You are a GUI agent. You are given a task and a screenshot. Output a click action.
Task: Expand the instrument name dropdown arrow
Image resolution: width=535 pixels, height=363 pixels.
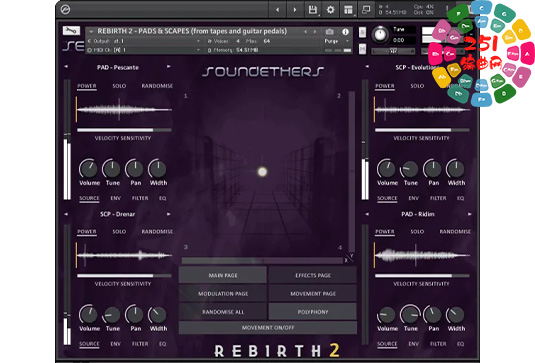pyautogui.click(x=91, y=31)
